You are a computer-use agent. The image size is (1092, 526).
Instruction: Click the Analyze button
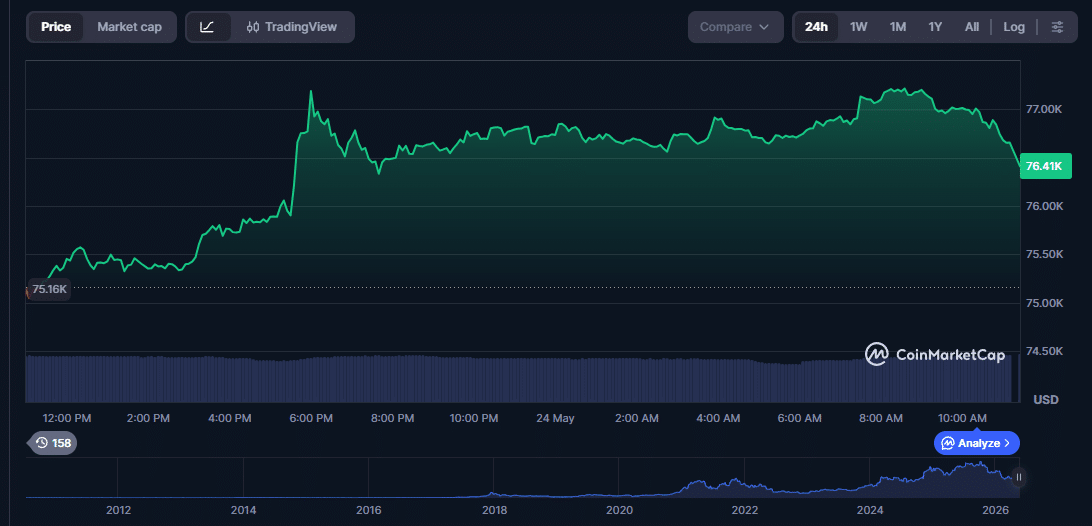coord(977,443)
